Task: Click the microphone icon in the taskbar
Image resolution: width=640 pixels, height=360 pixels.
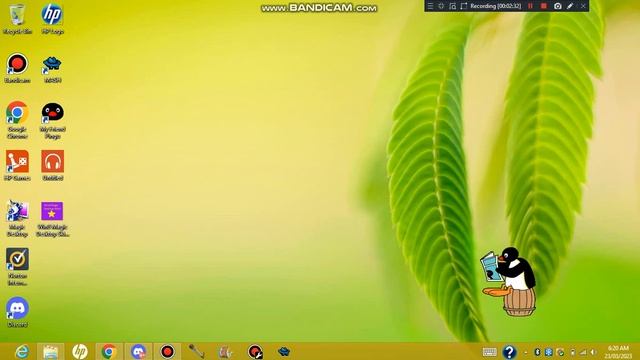Action: tap(196, 351)
